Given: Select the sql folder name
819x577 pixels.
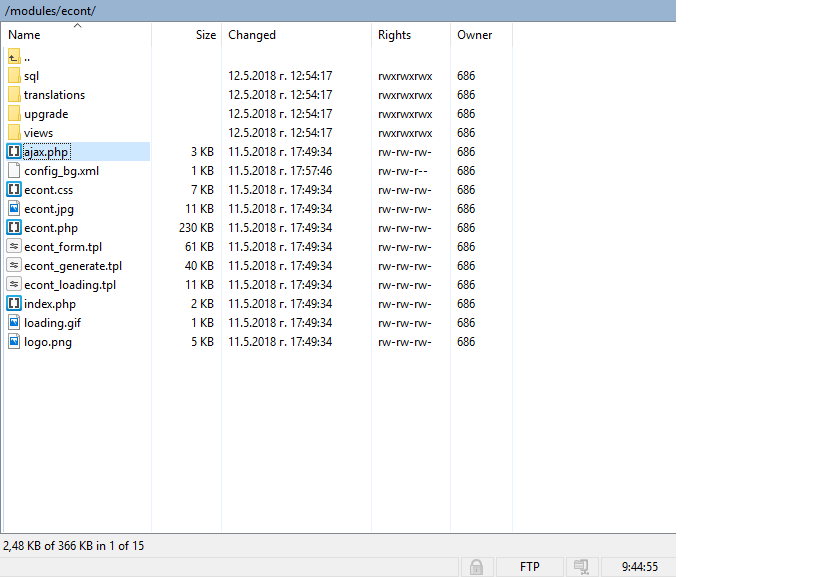Looking at the screenshot, I should 31,76.
